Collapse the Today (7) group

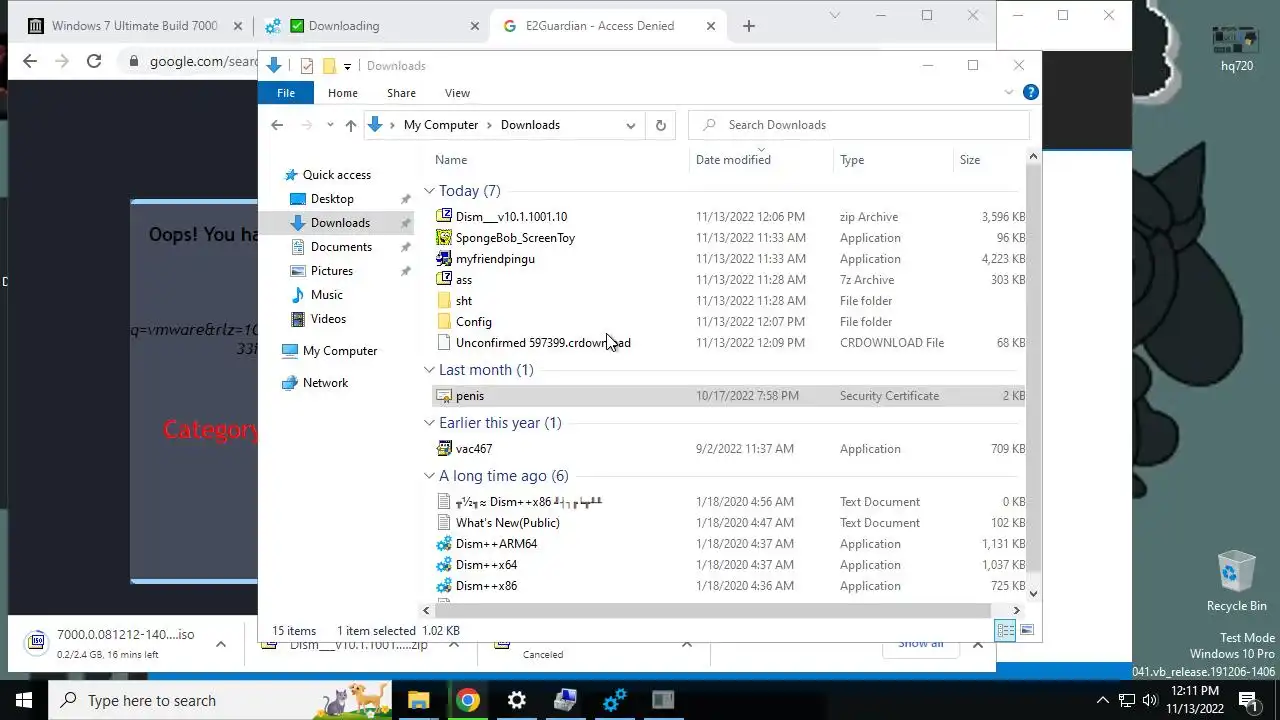(x=429, y=191)
